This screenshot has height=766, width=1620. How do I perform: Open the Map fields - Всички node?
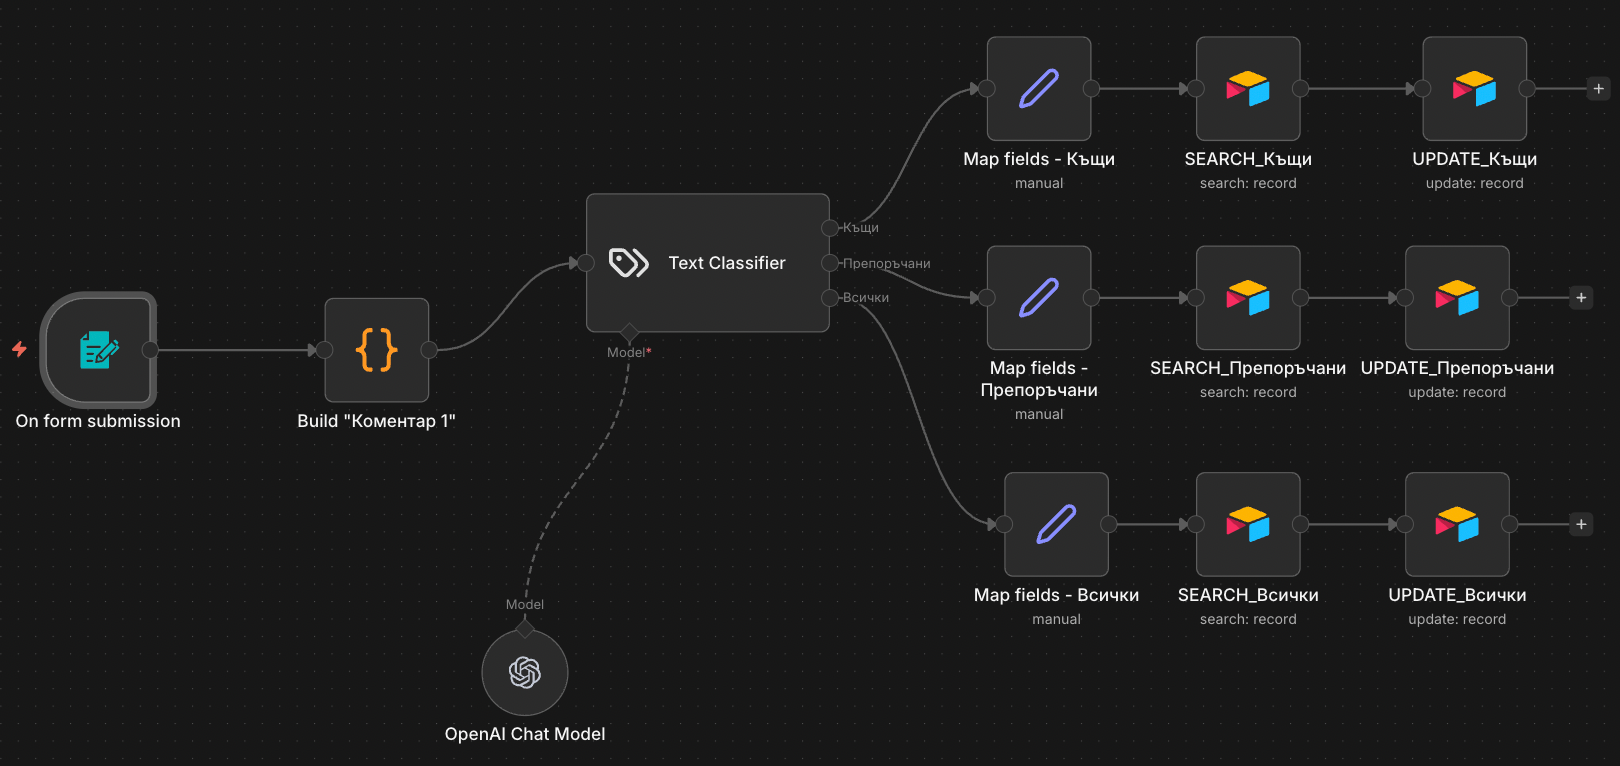pos(1056,524)
